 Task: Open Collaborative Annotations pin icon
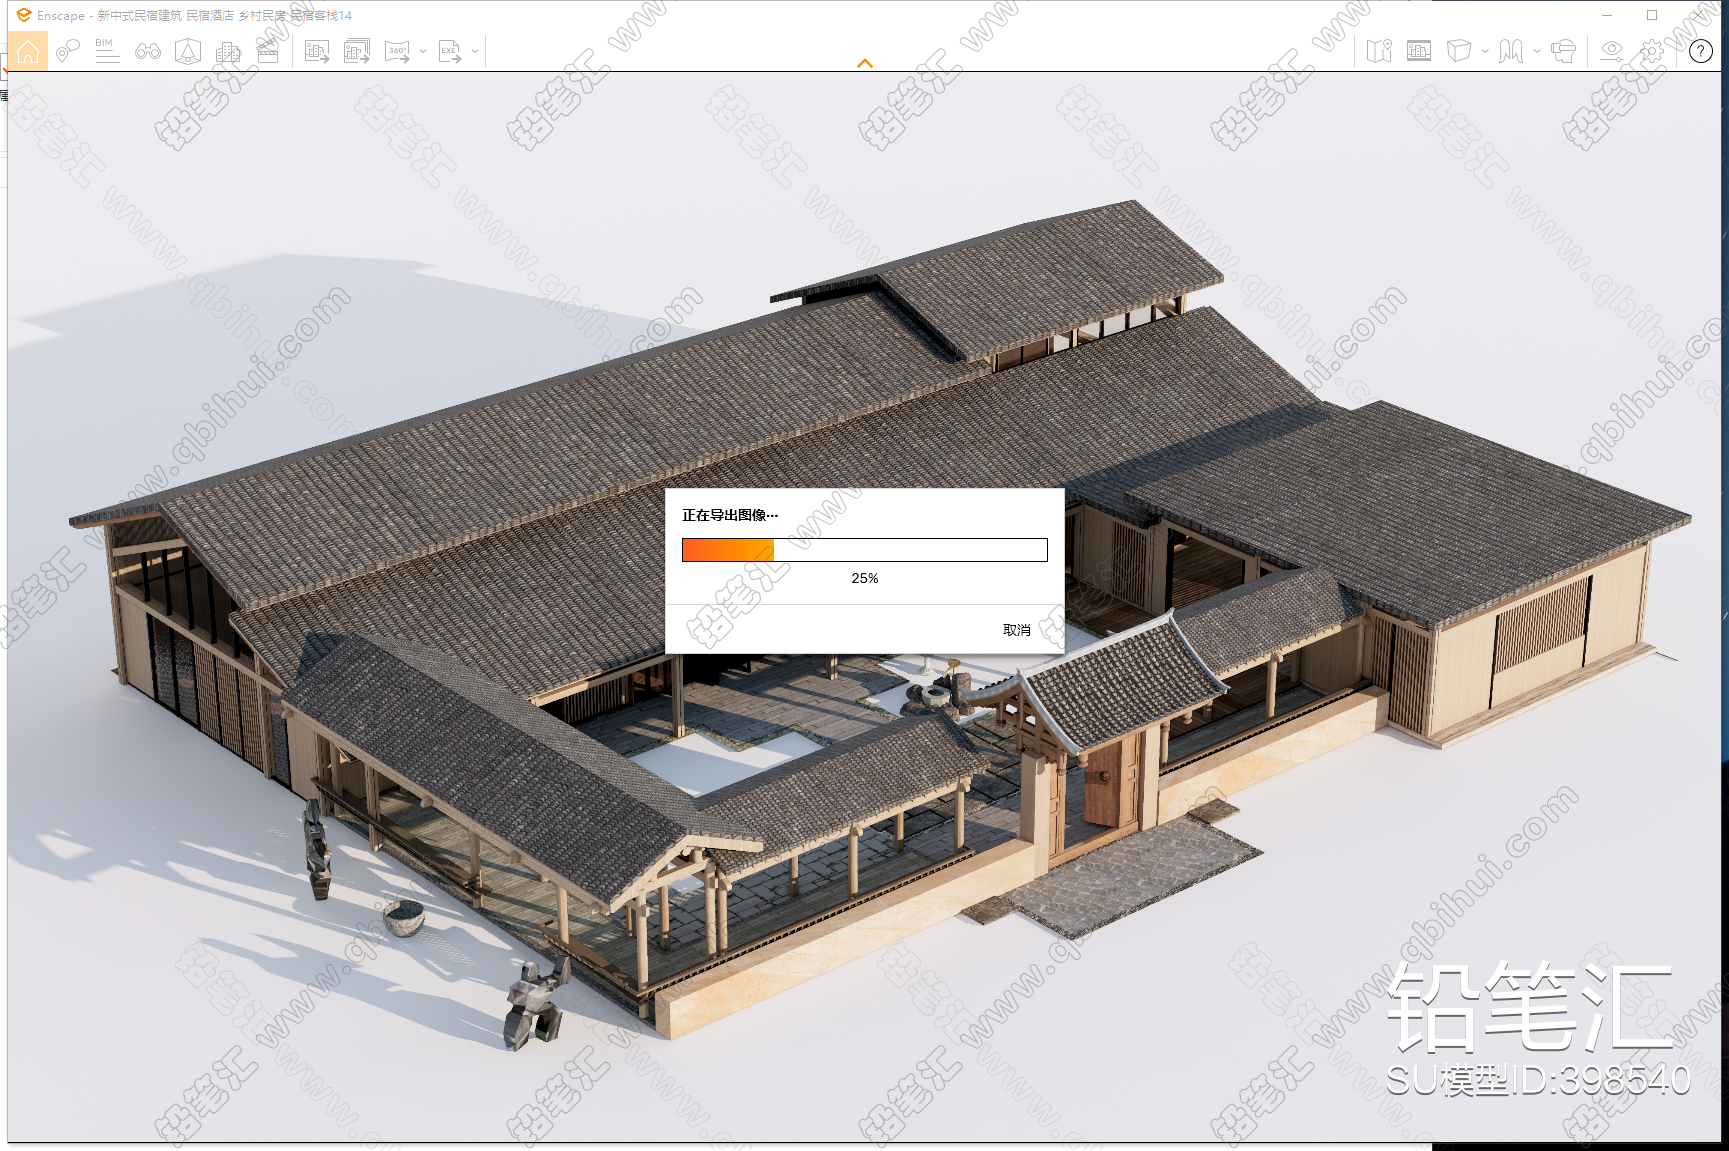click(67, 51)
